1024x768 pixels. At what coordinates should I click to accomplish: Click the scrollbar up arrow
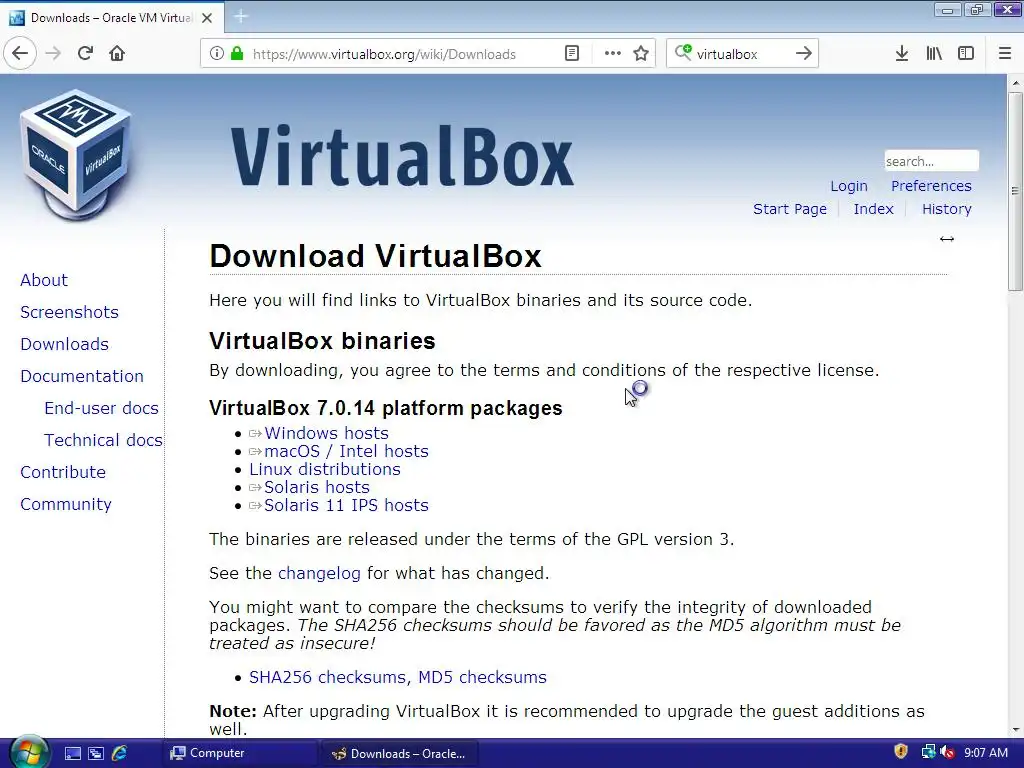click(1015, 83)
